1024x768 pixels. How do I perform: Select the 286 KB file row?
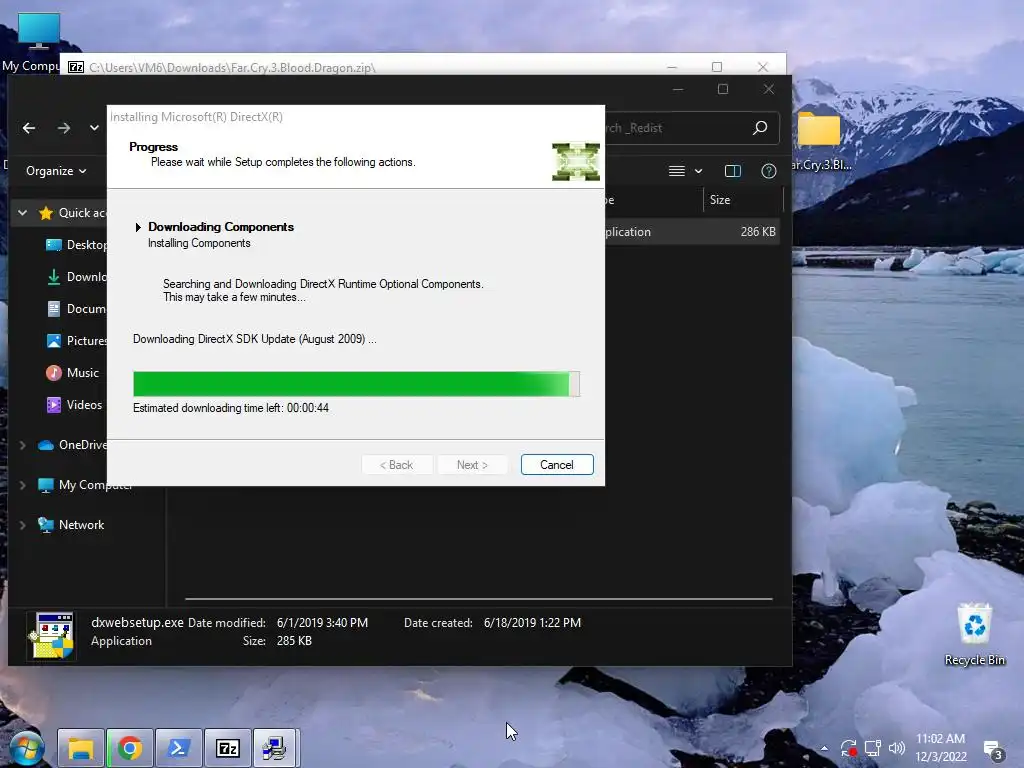pyautogui.click(x=692, y=232)
